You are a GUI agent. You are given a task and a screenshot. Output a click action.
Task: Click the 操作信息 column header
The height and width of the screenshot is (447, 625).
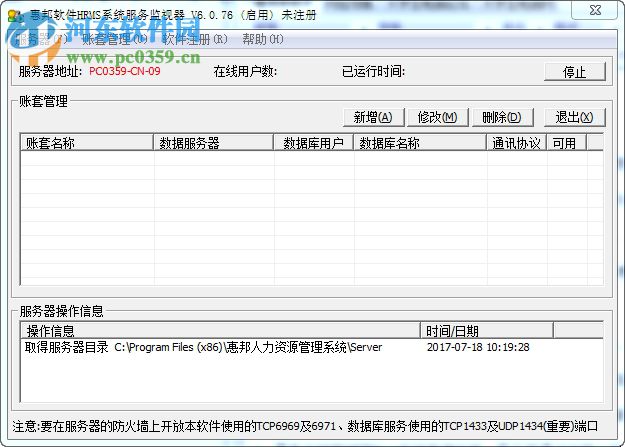point(220,331)
